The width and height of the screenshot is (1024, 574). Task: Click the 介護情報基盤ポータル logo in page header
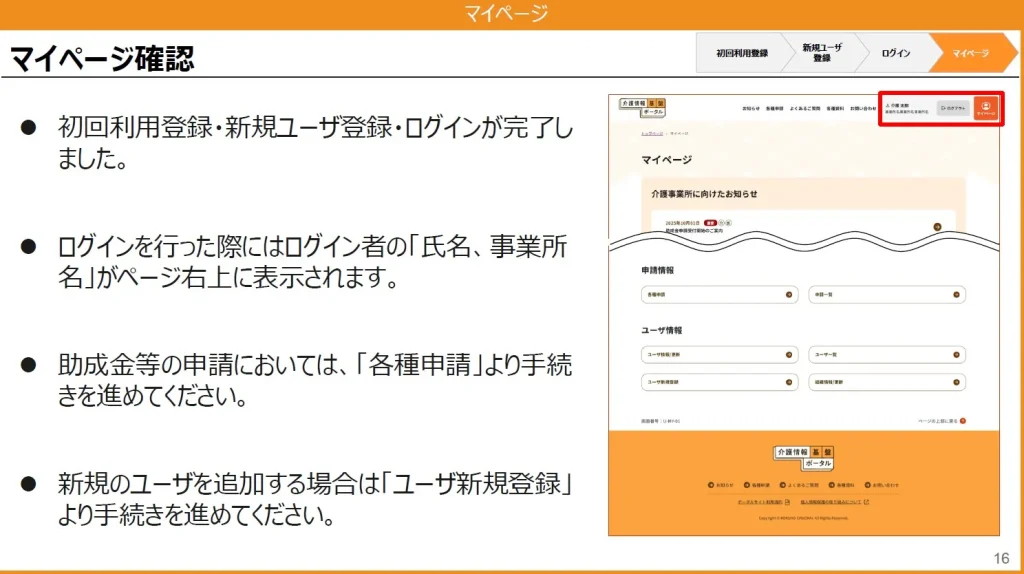[x=641, y=107]
